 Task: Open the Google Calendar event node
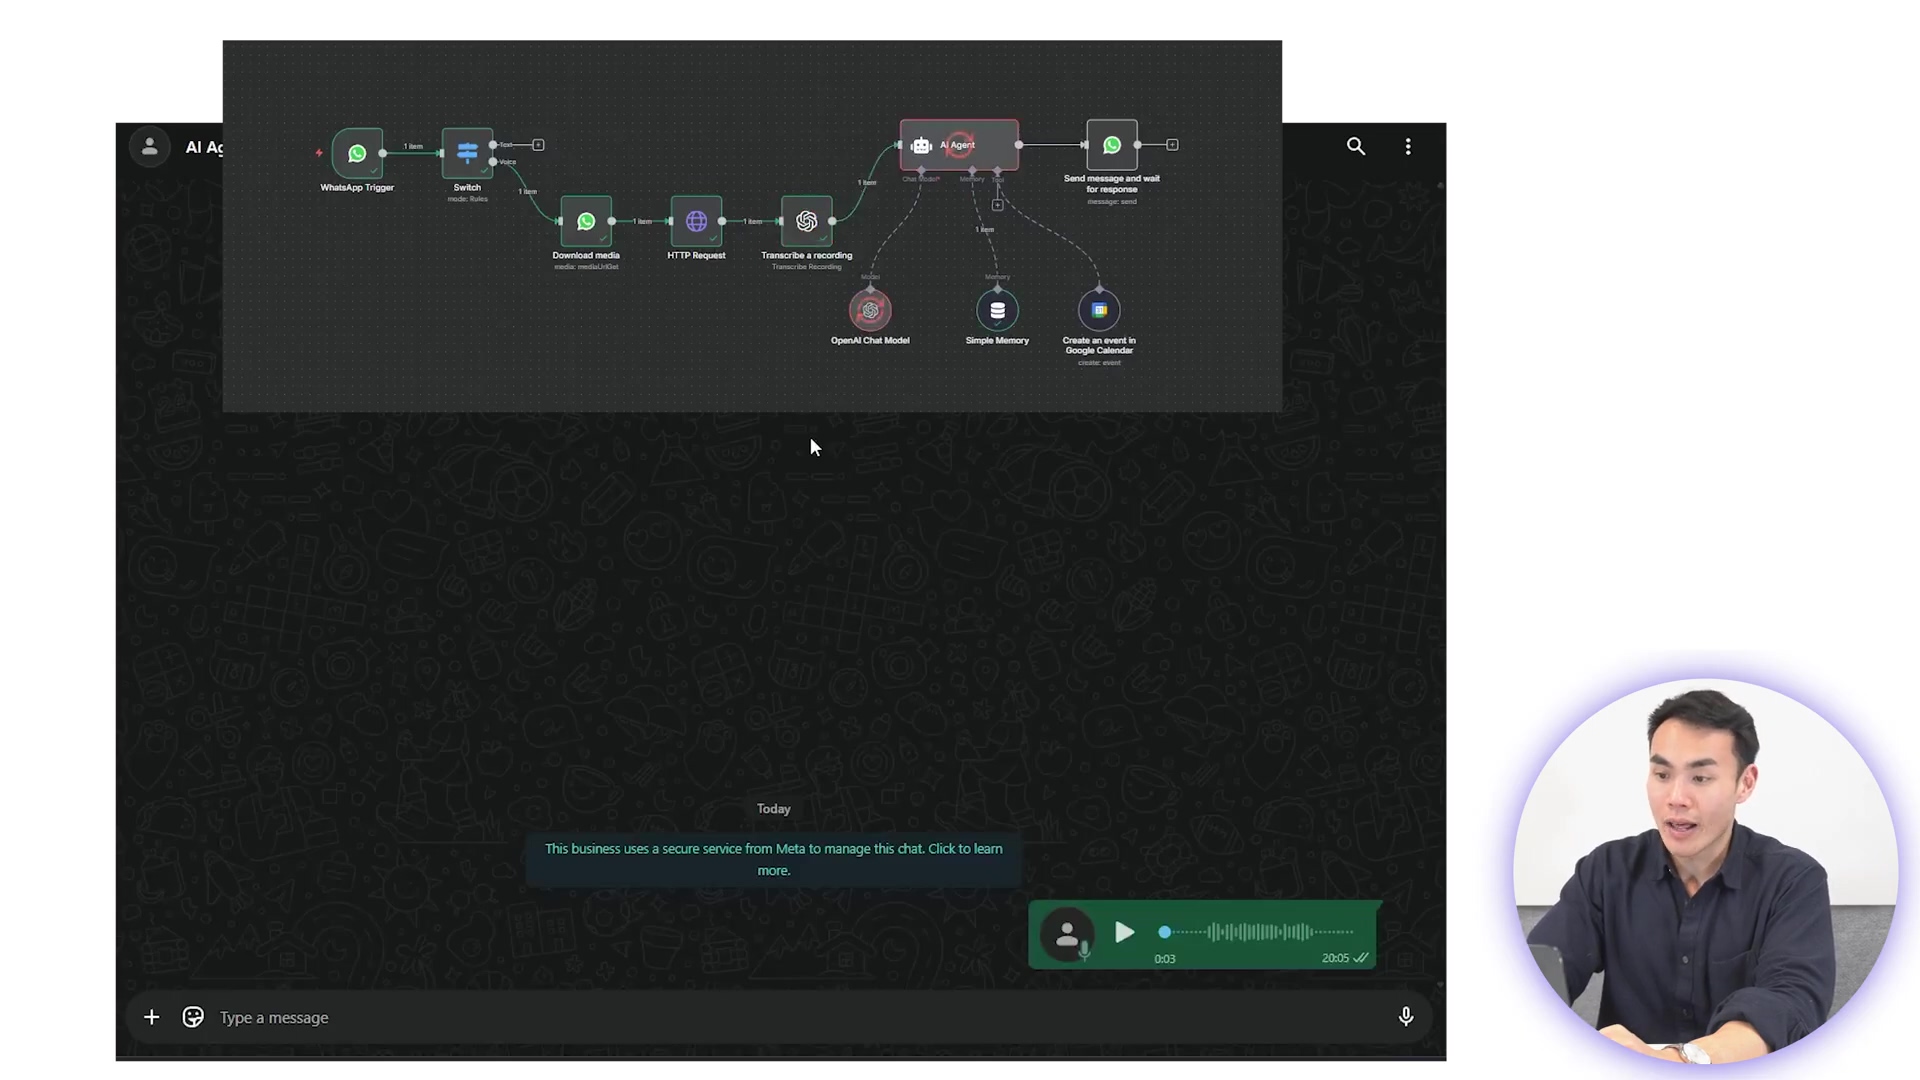point(1099,310)
